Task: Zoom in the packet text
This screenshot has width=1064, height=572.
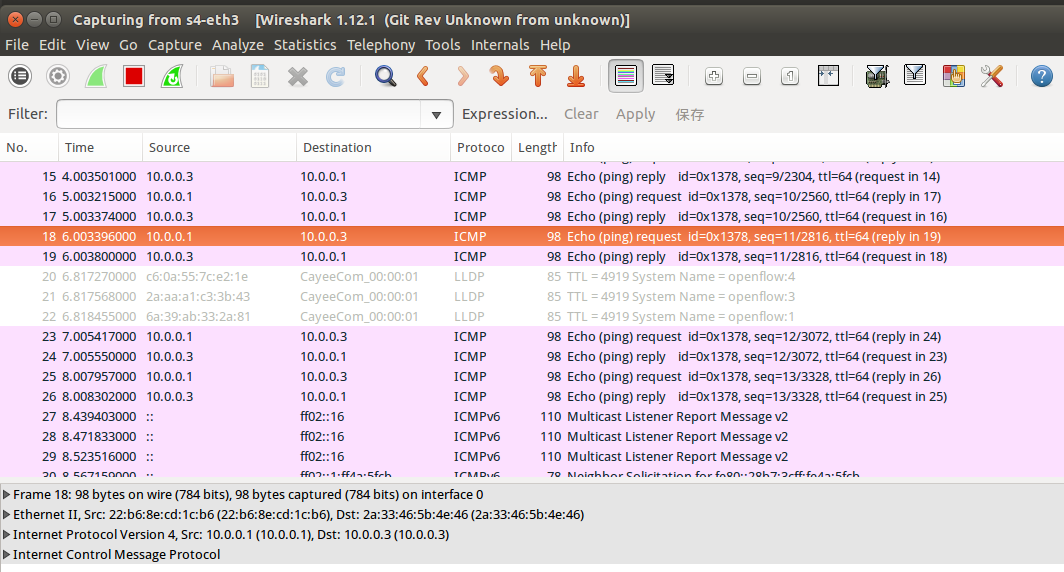Action: click(x=713, y=76)
